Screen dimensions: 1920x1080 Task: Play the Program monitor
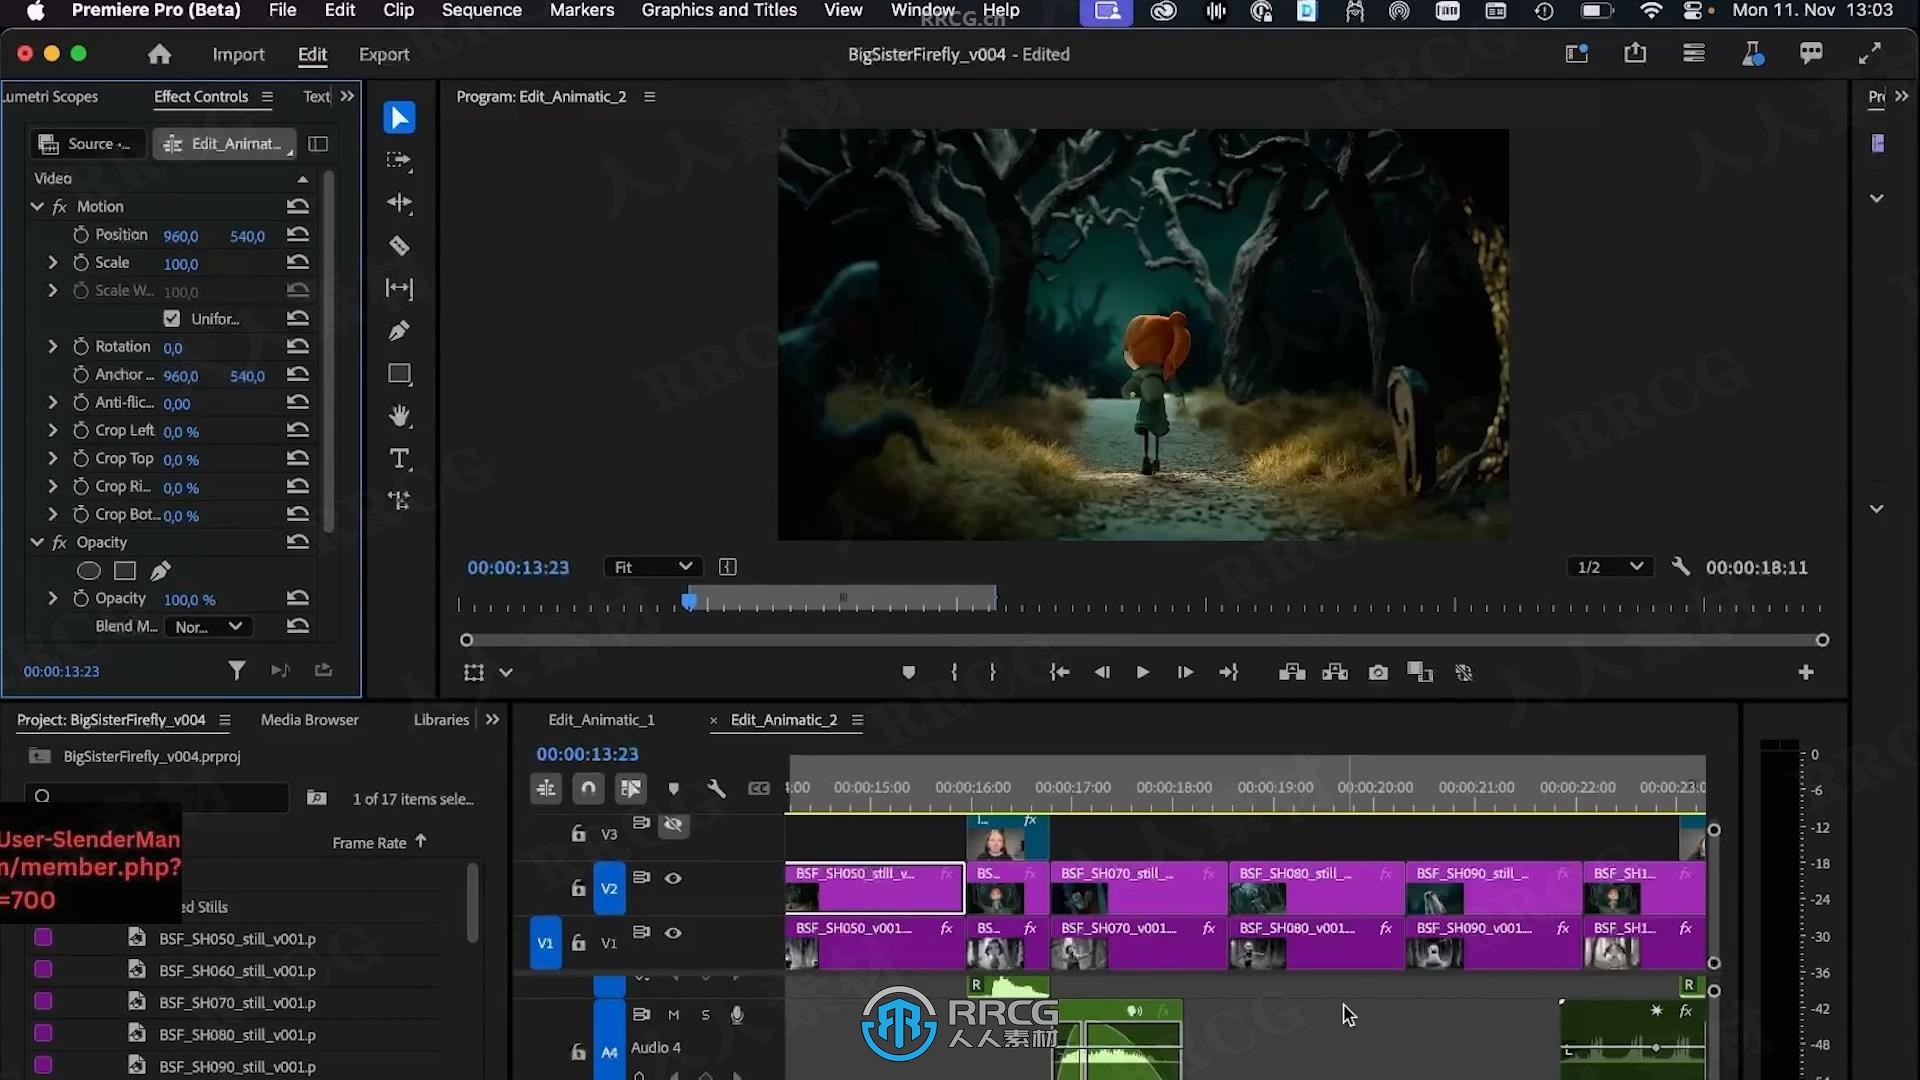tap(1142, 673)
